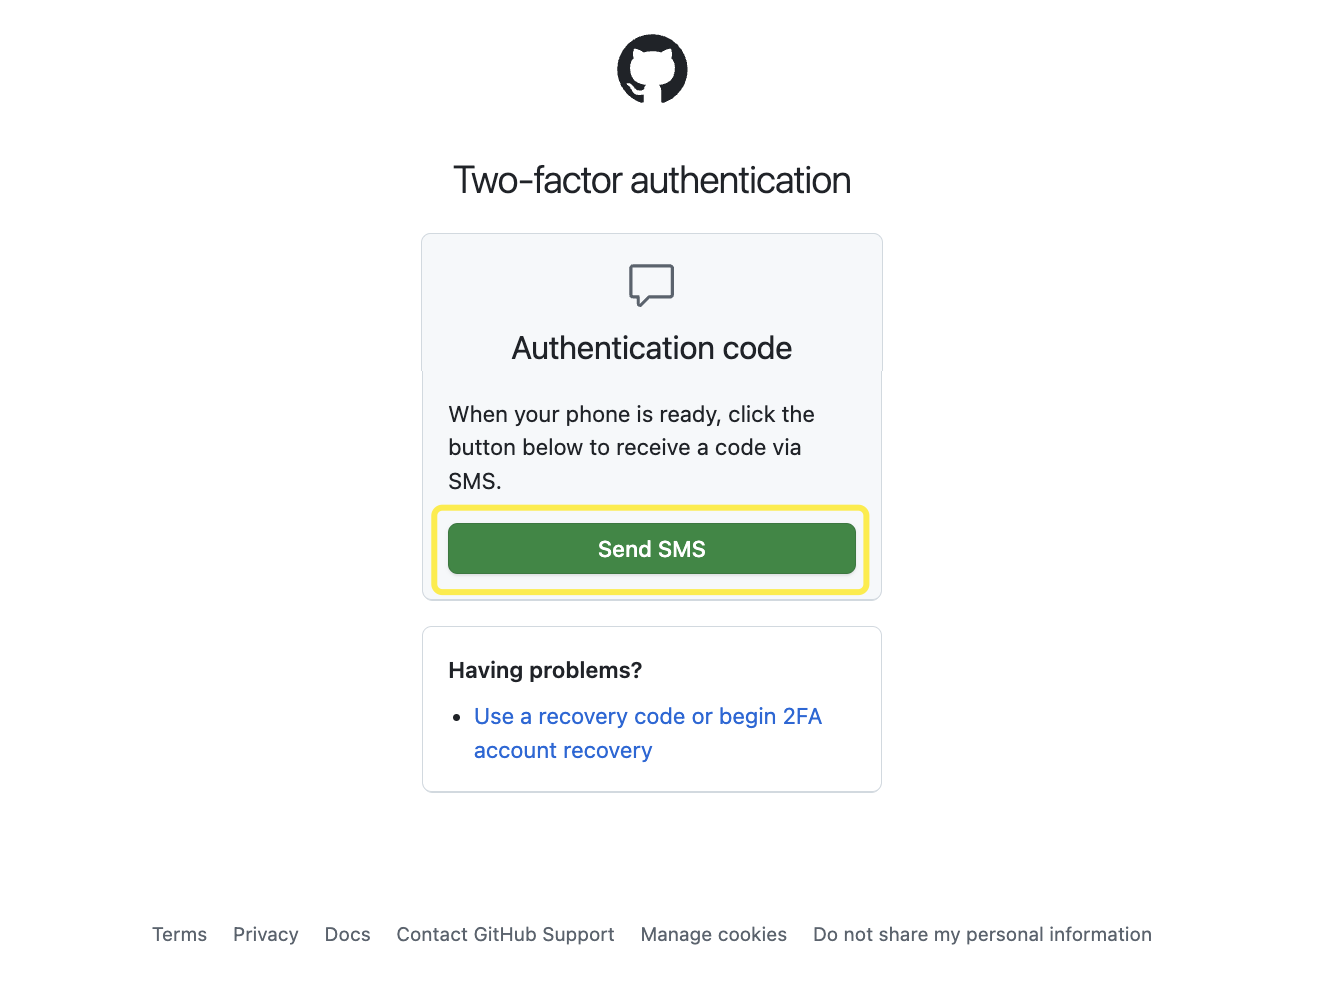Click the GitHub mark at the top
This screenshot has height=986, width=1320.
click(651, 69)
